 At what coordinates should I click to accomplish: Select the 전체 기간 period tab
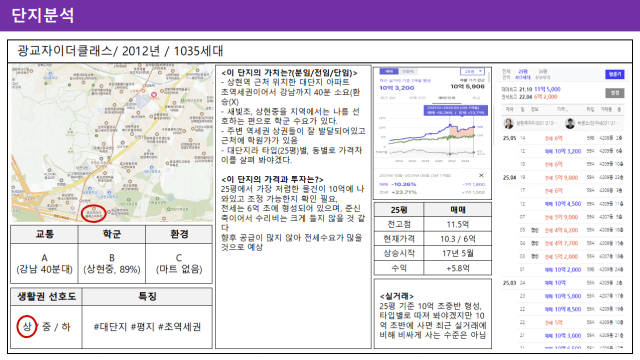417,98
